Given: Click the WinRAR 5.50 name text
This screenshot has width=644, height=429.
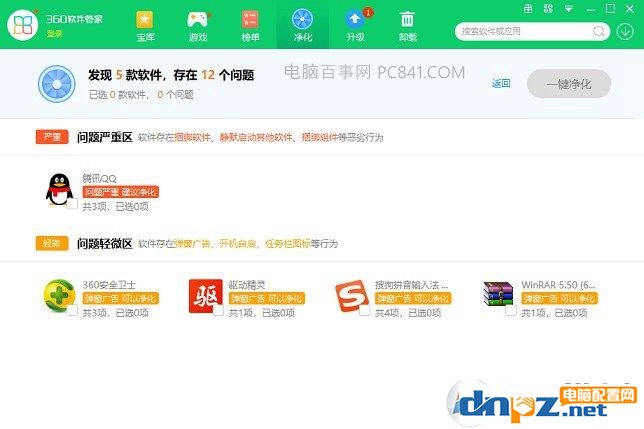Looking at the screenshot, I should pos(558,285).
